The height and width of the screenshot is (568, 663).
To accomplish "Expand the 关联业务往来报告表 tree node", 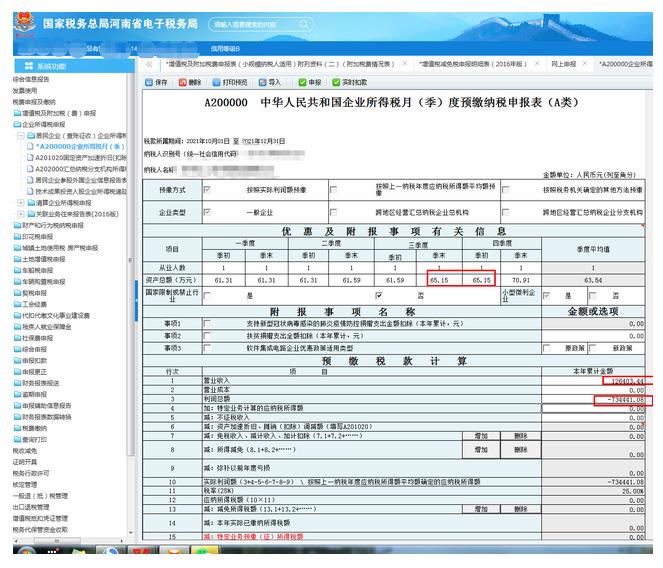I will [19, 213].
